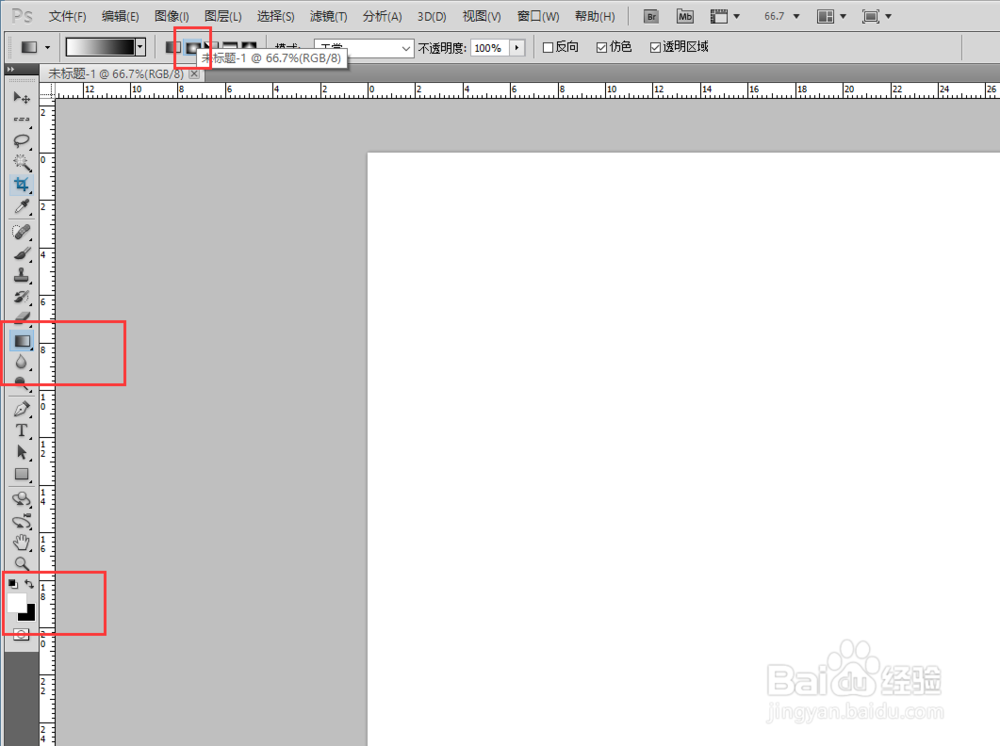This screenshot has height=746, width=1000.
Task: Enable the 反向 reverse gradient option
Action: point(547,47)
